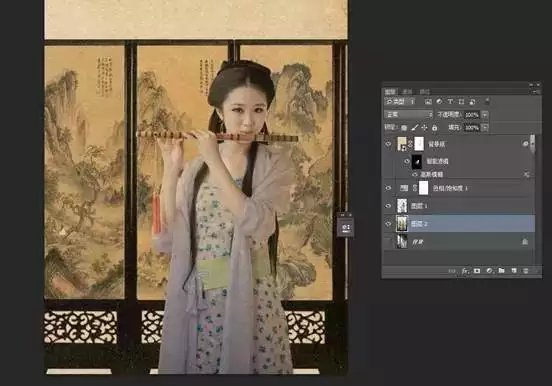
Task: Open the Layers panel flyout menu
Action: pyautogui.click(x=537, y=92)
